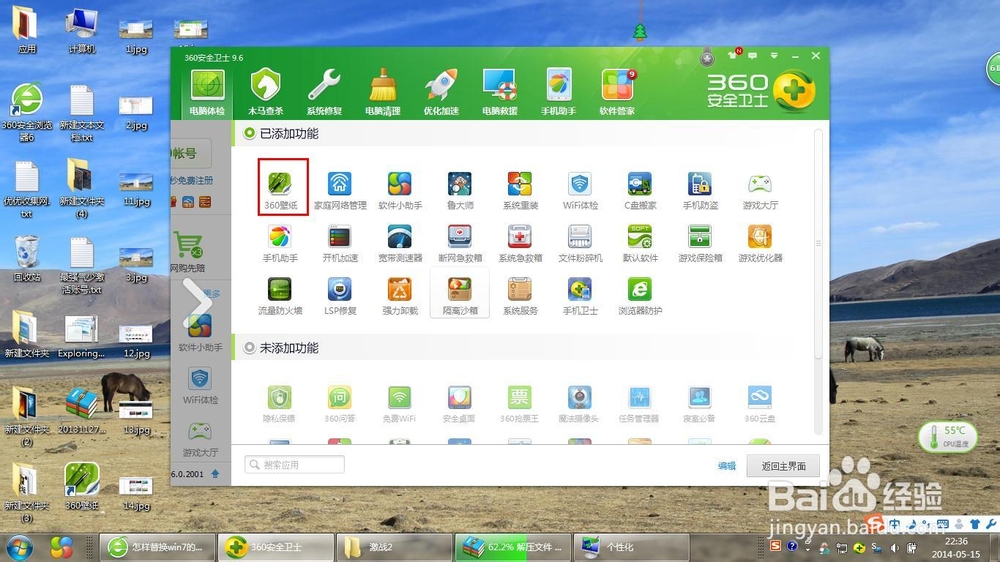
Task: Launch 开机加速 tool
Action: click(x=340, y=243)
